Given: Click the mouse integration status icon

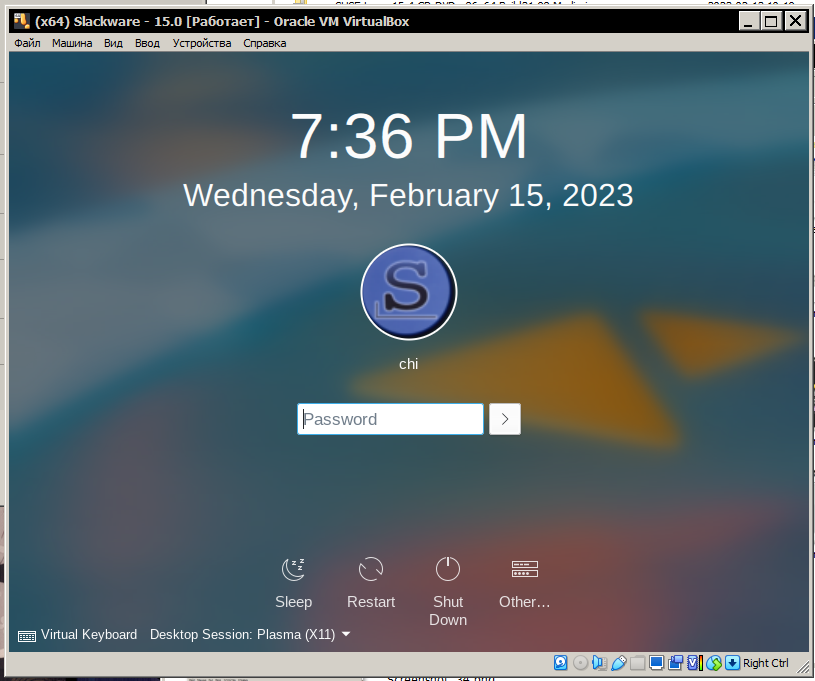Looking at the screenshot, I should click(714, 663).
